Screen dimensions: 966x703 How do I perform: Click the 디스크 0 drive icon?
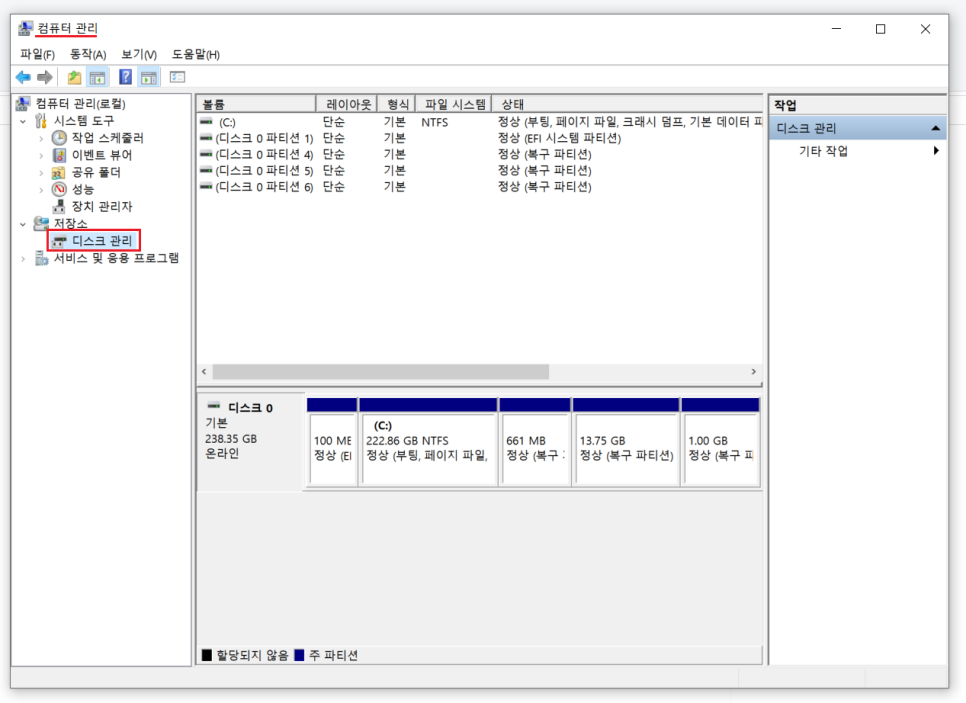(214, 405)
